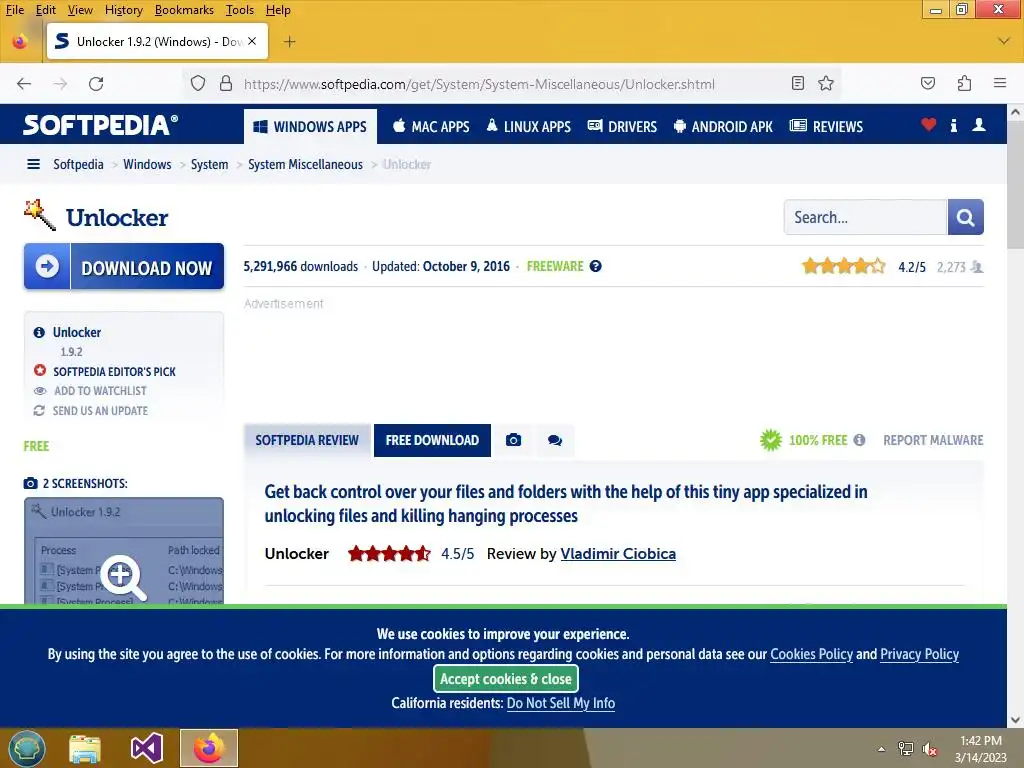Open the View menu
1024x768 pixels.
tap(80, 10)
